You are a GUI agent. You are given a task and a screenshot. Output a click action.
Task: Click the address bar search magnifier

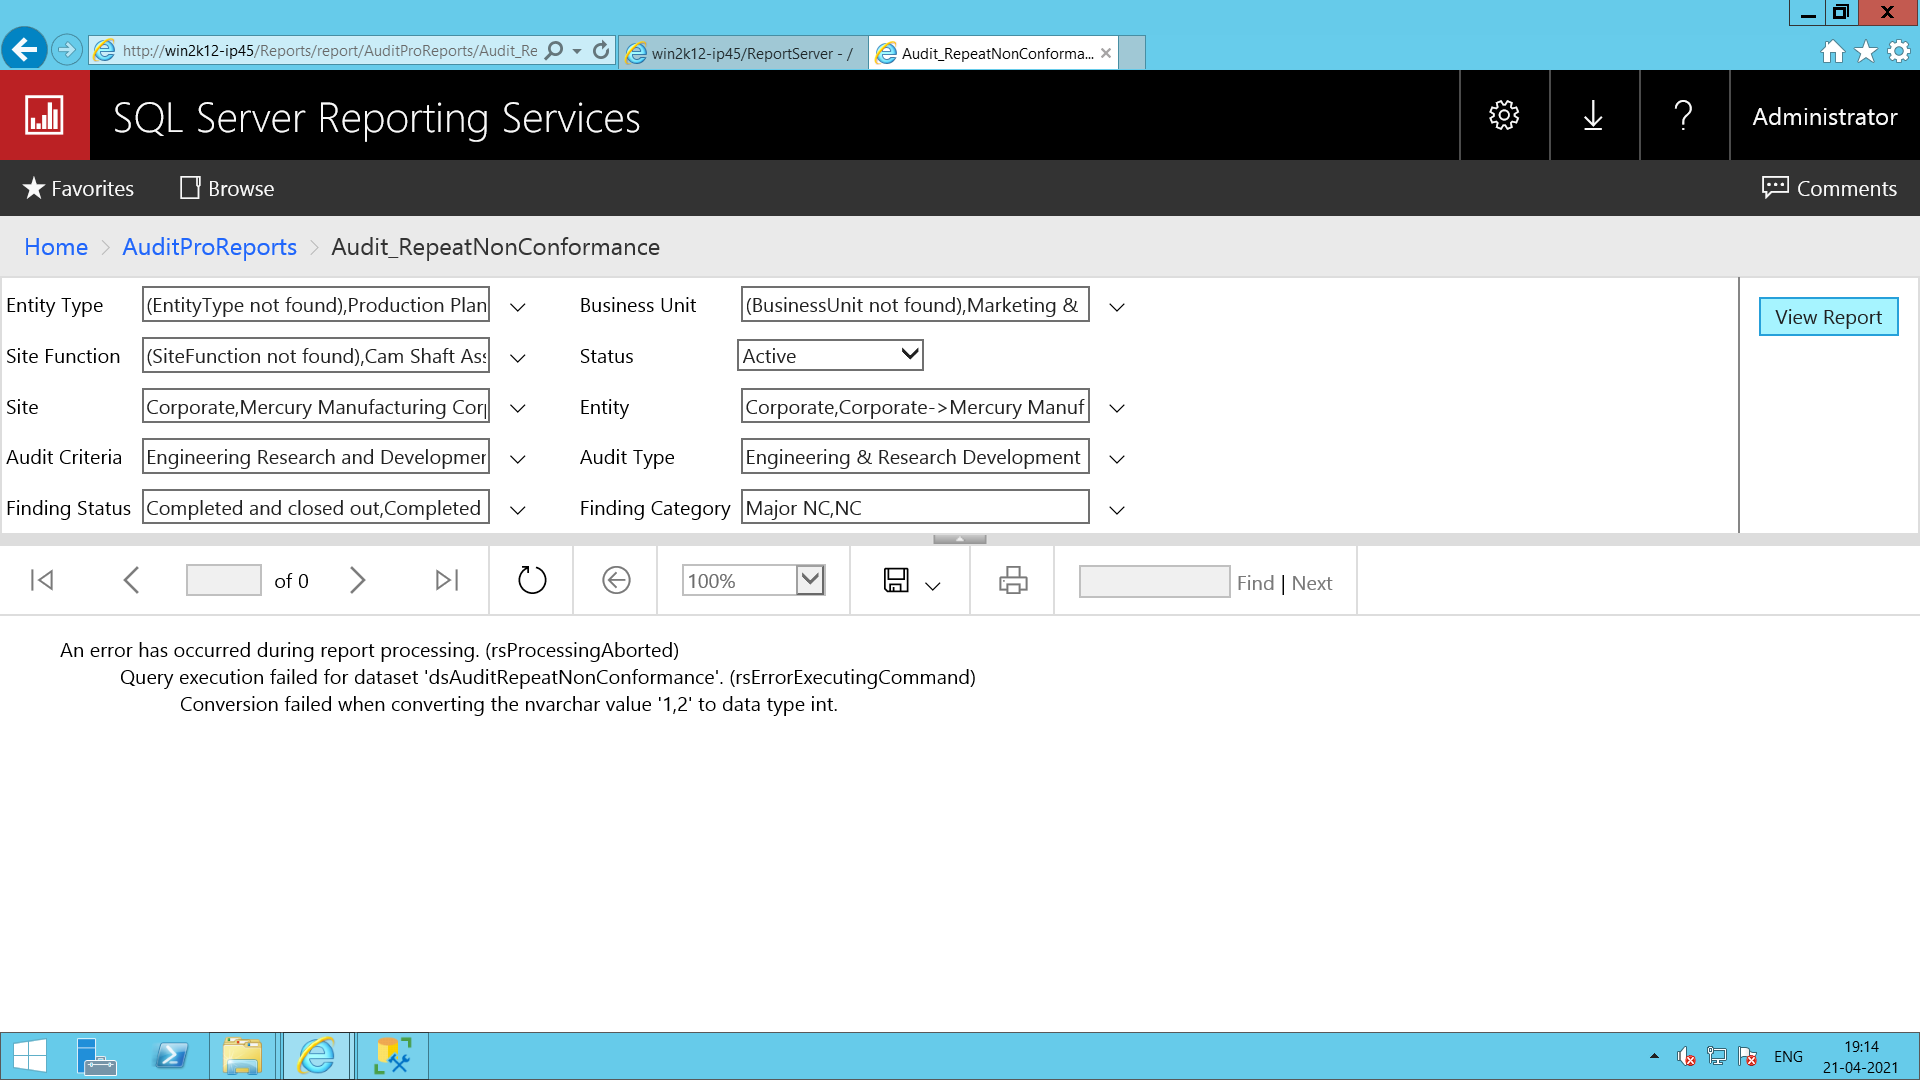pos(554,50)
